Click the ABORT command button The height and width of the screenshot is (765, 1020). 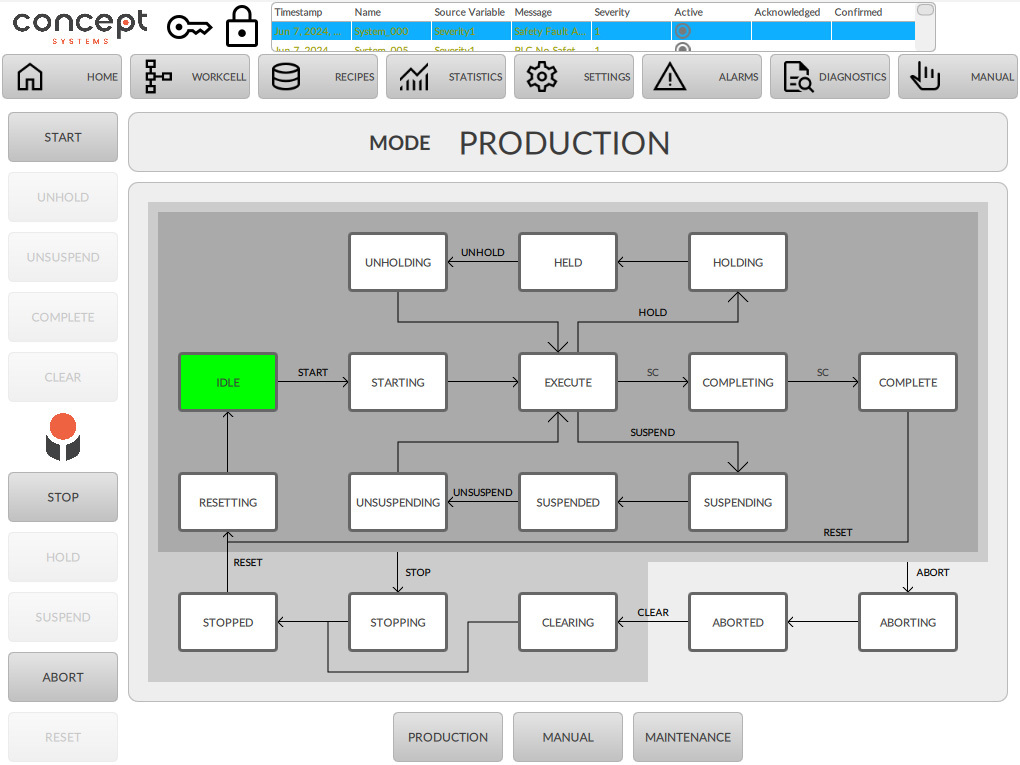coord(63,677)
